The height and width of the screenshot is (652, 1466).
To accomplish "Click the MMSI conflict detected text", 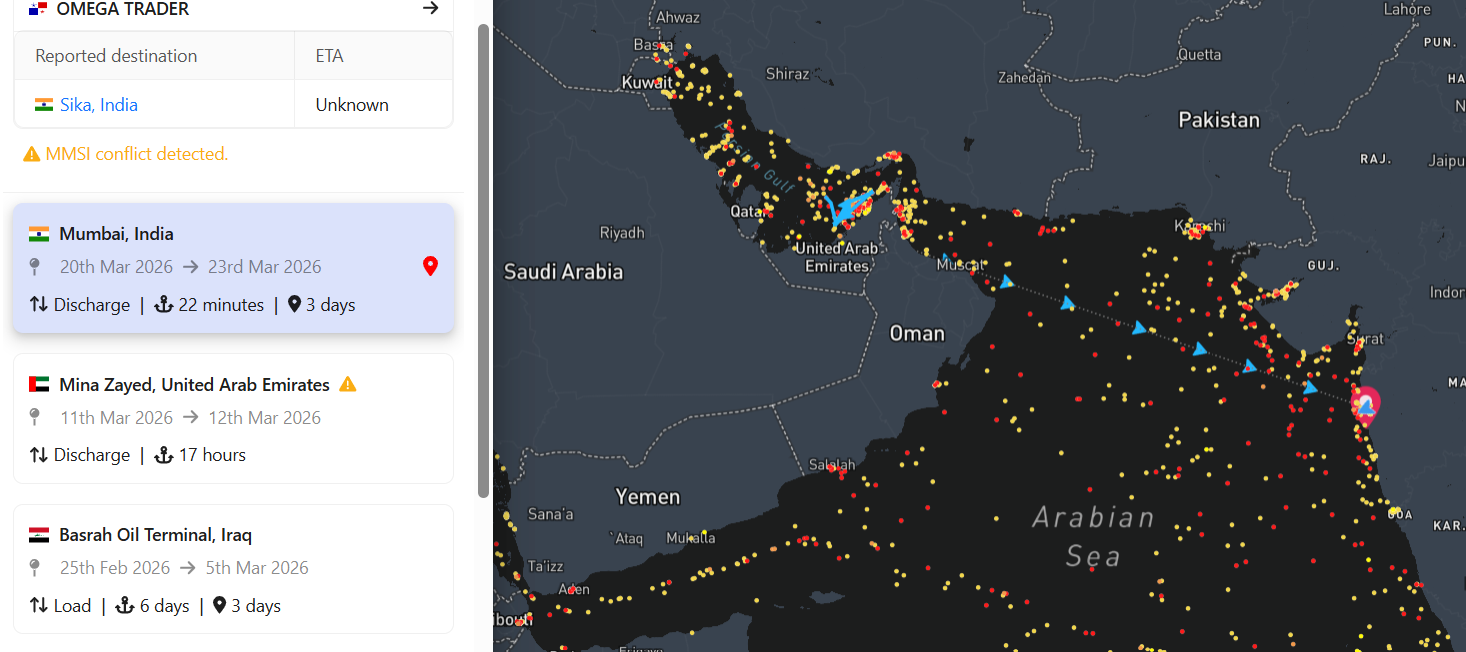I will coord(137,154).
